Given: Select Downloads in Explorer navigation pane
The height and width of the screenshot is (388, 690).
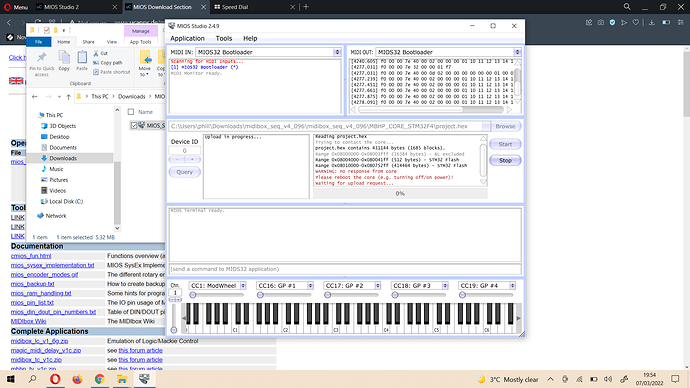Looking at the screenshot, I should 62,158.
